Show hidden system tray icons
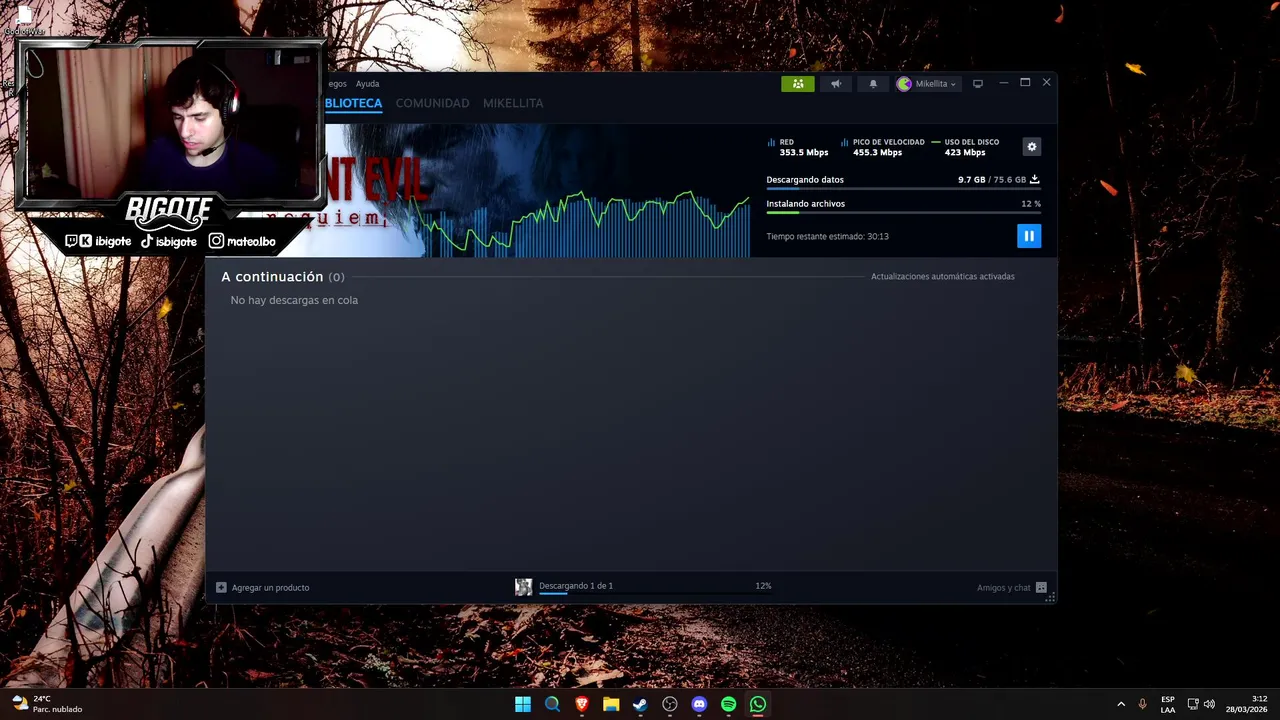1280x720 pixels. (1121, 704)
